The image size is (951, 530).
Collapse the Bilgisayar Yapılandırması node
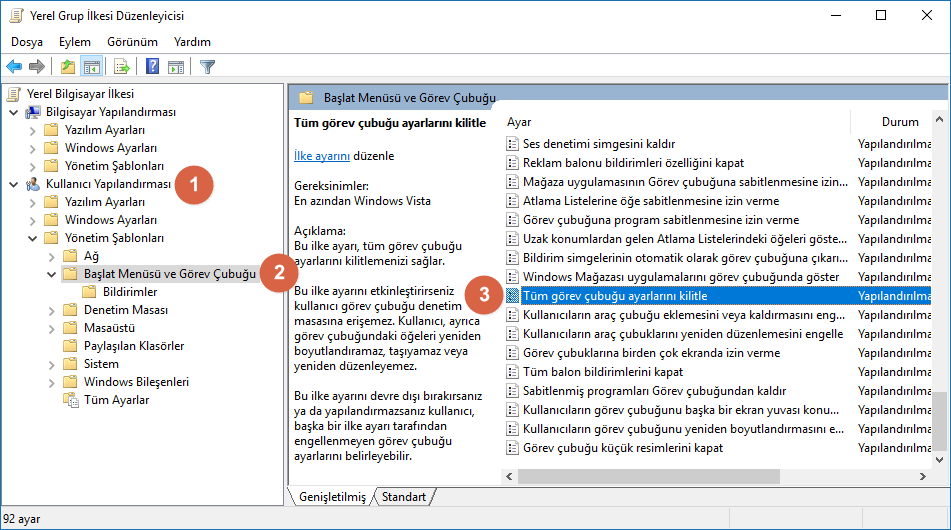pos(13,112)
